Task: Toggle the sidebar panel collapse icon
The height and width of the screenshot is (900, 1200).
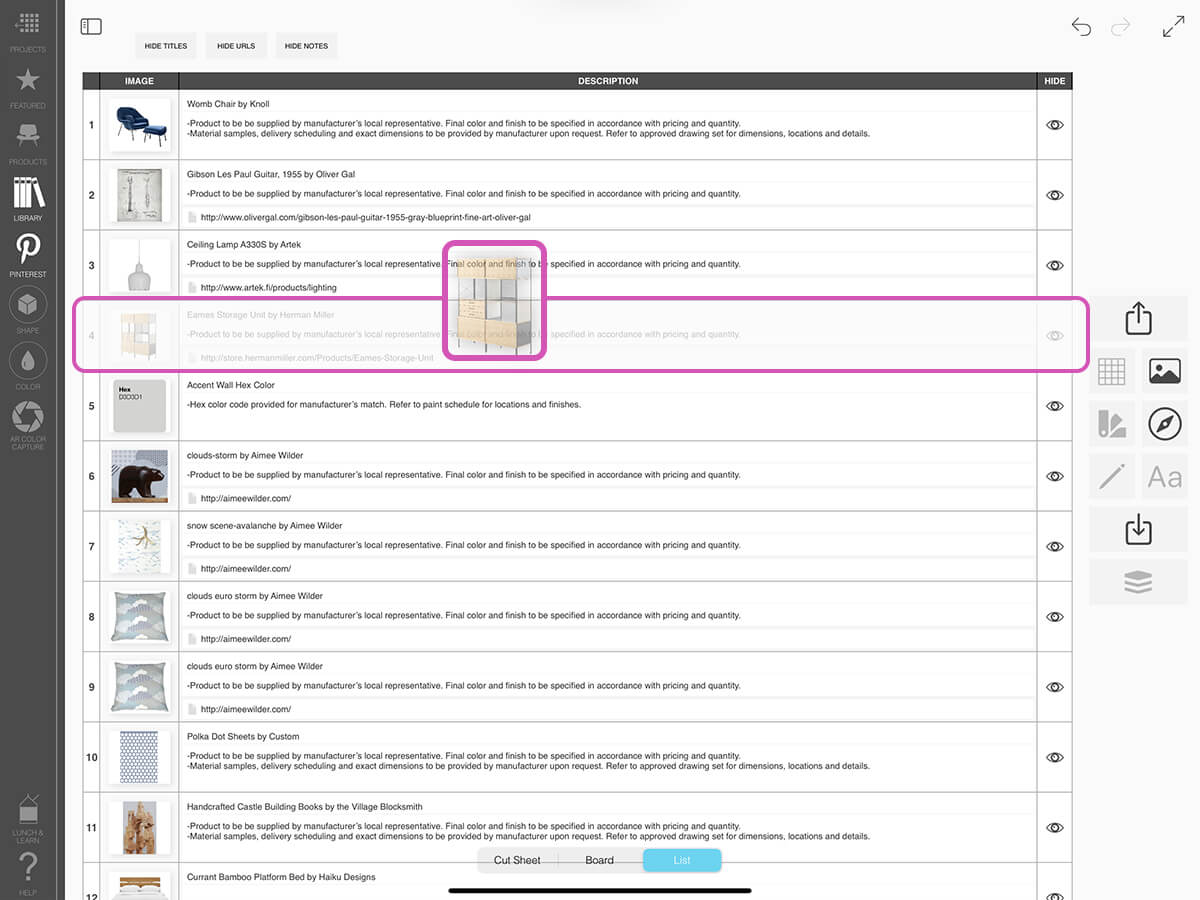Action: 91,27
